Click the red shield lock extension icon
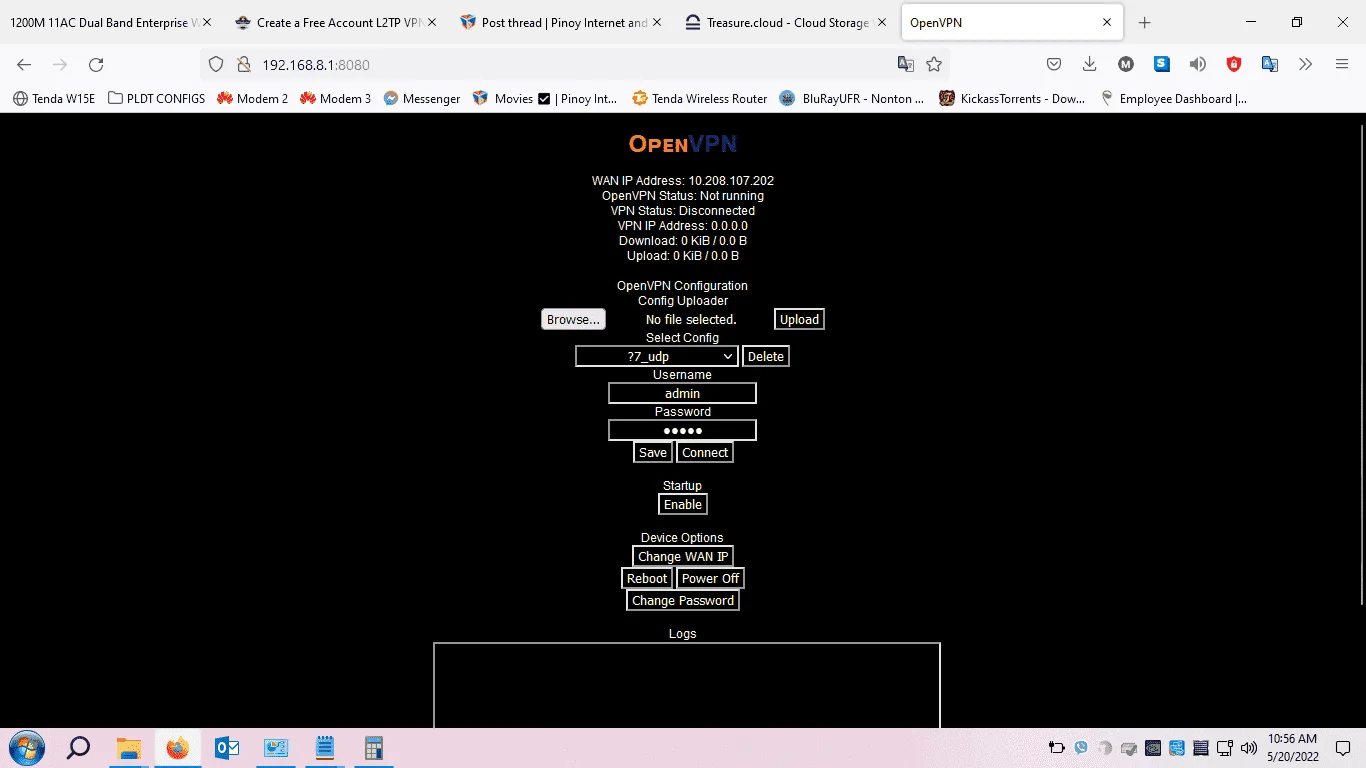Screen dimensions: 1366x768 pos(1234,64)
